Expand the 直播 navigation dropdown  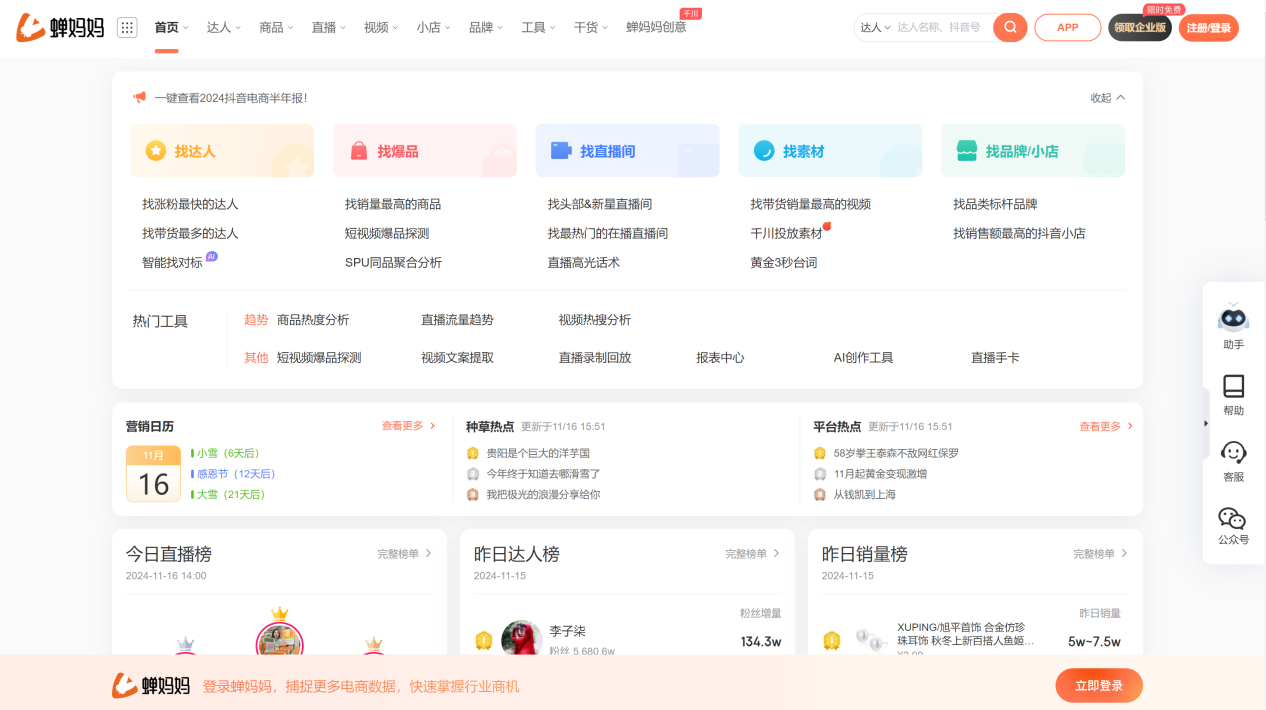329,27
